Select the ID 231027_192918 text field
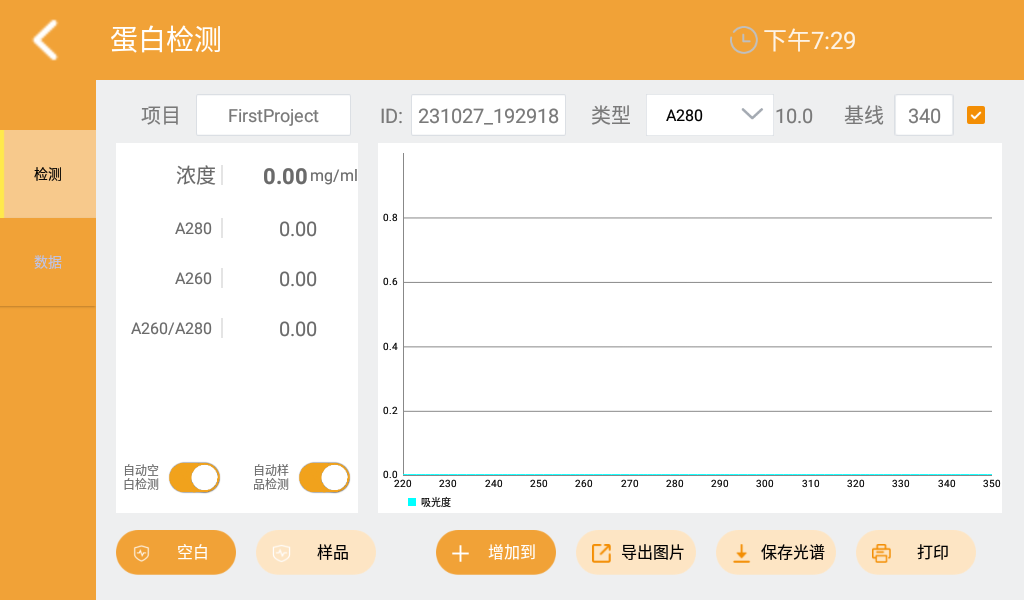Screen dimensions: 1024x600 click(488, 115)
